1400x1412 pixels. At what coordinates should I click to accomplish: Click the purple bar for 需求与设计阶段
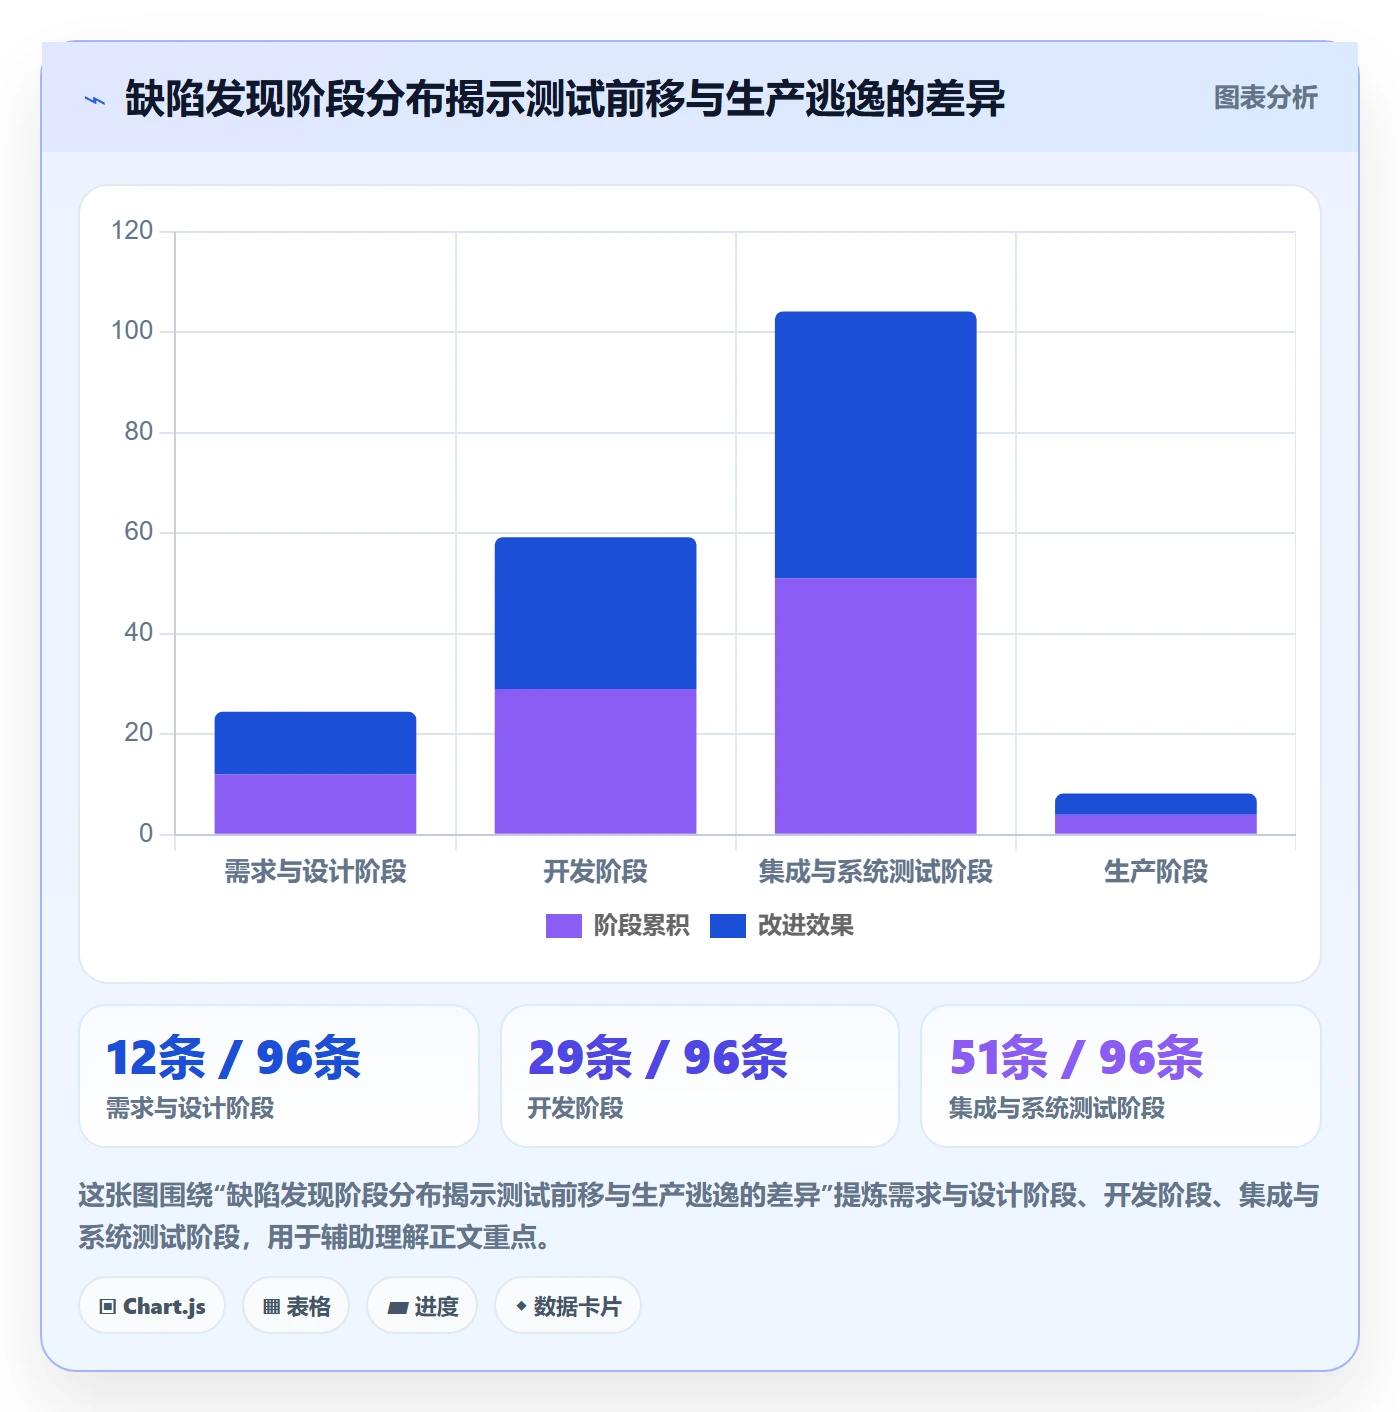coord(315,804)
